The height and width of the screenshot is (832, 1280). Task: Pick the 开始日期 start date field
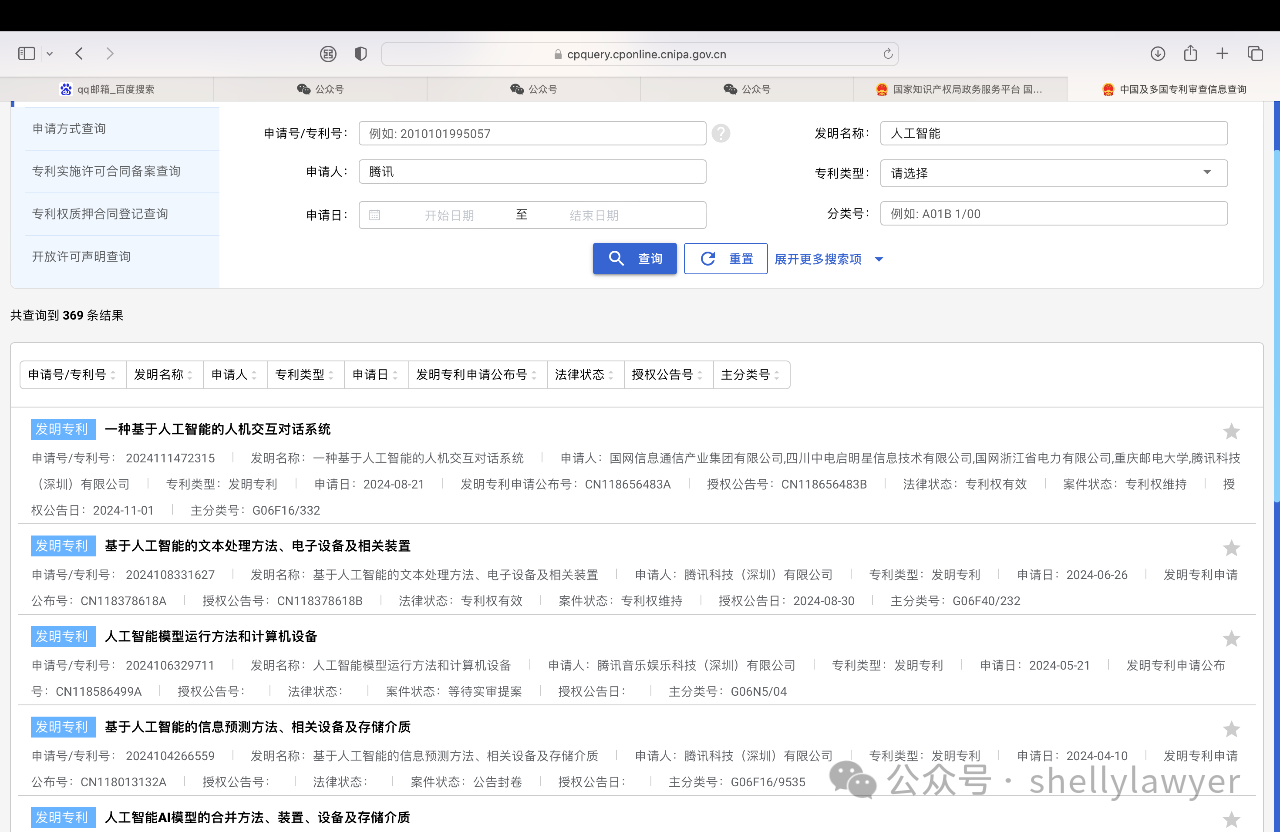(x=449, y=215)
